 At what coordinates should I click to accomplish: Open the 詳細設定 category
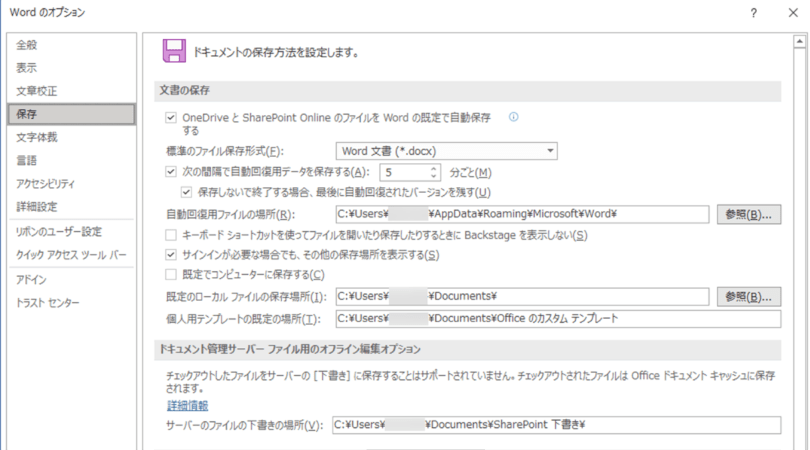click(x=71, y=207)
